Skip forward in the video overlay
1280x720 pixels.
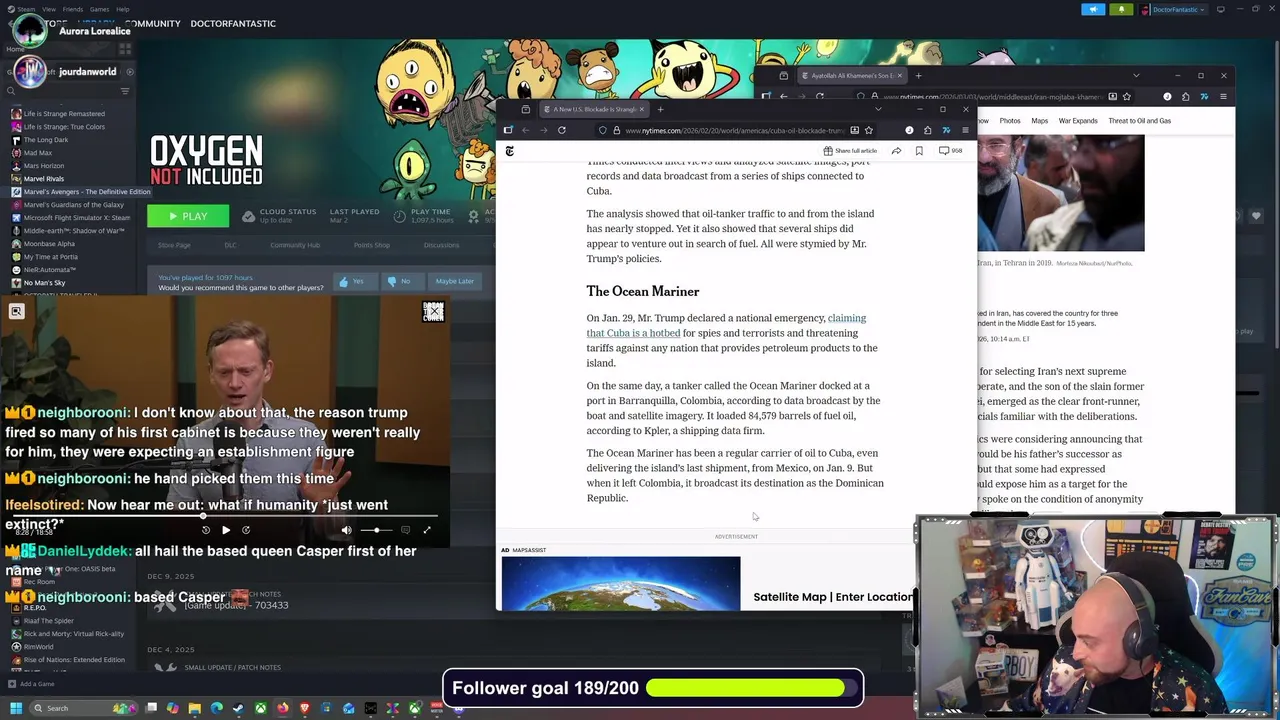click(x=246, y=530)
